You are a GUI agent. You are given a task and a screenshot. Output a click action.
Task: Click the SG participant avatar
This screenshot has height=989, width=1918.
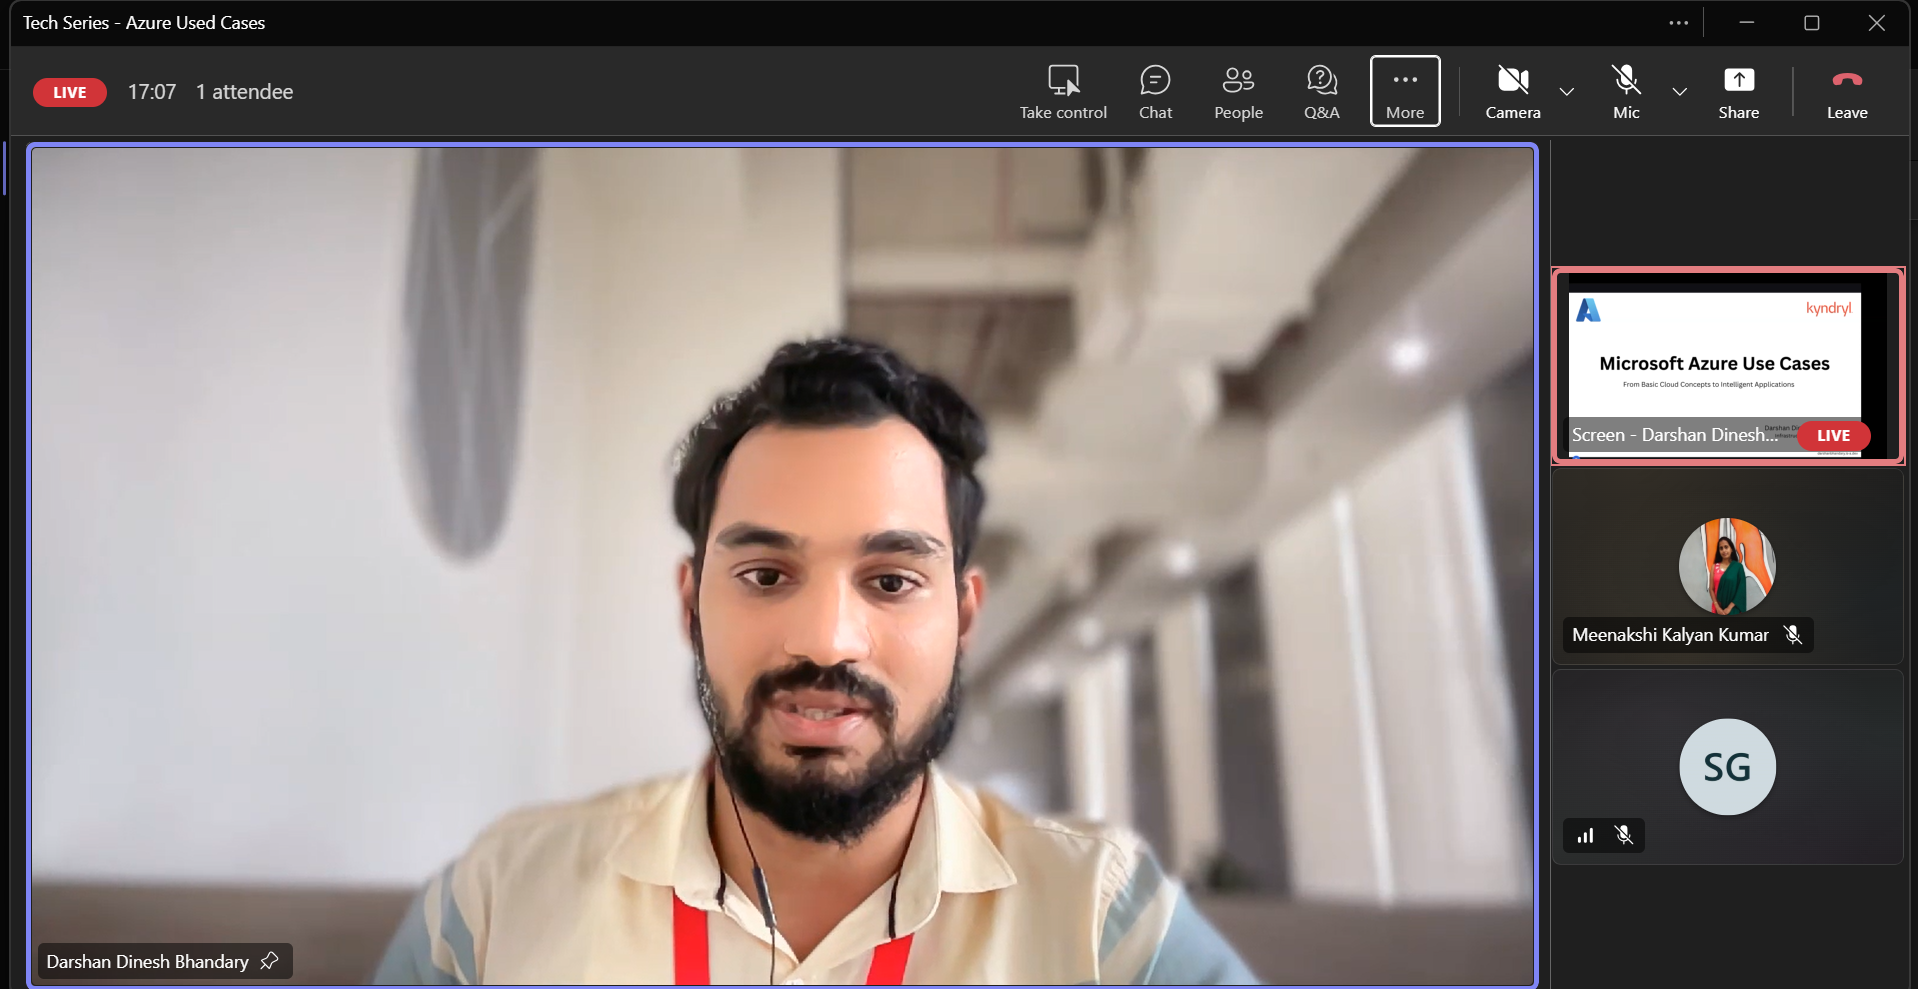coord(1727,767)
